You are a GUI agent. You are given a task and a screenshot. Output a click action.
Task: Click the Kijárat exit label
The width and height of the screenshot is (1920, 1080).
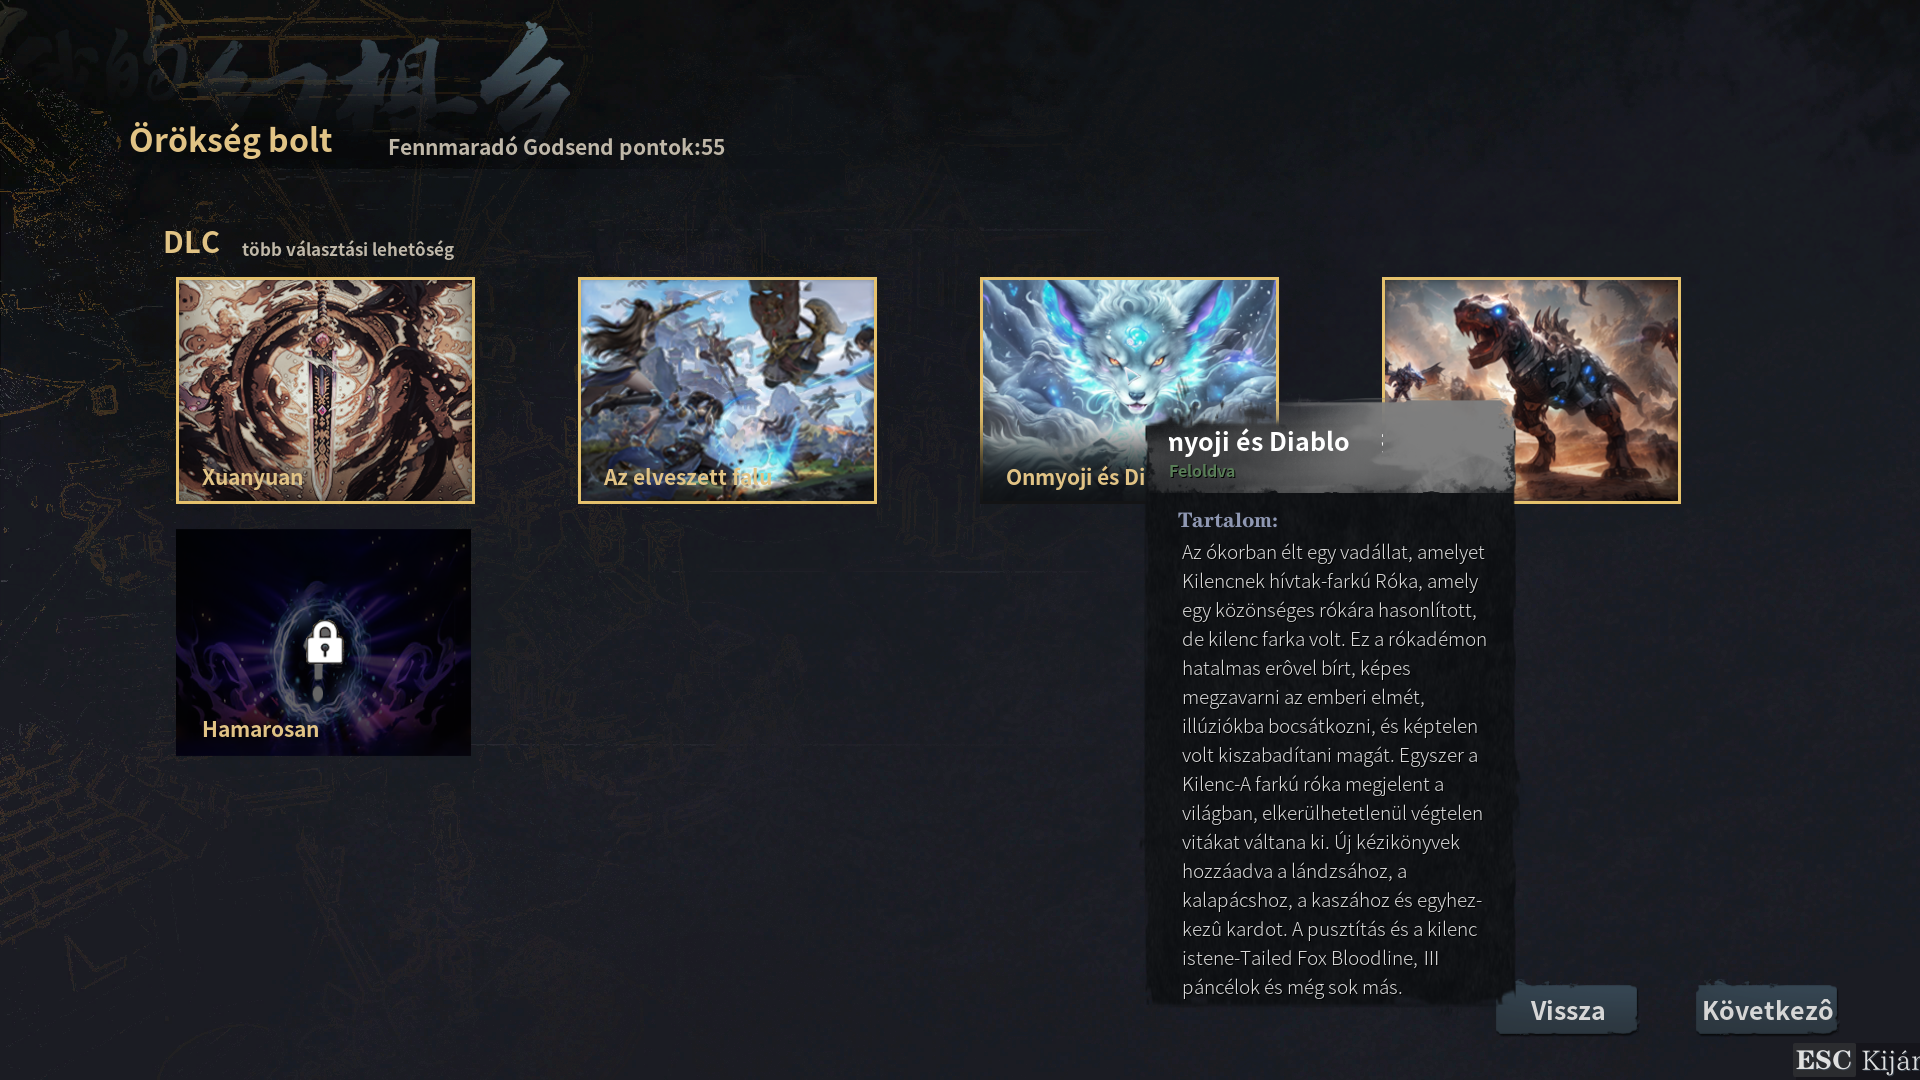[1890, 1060]
